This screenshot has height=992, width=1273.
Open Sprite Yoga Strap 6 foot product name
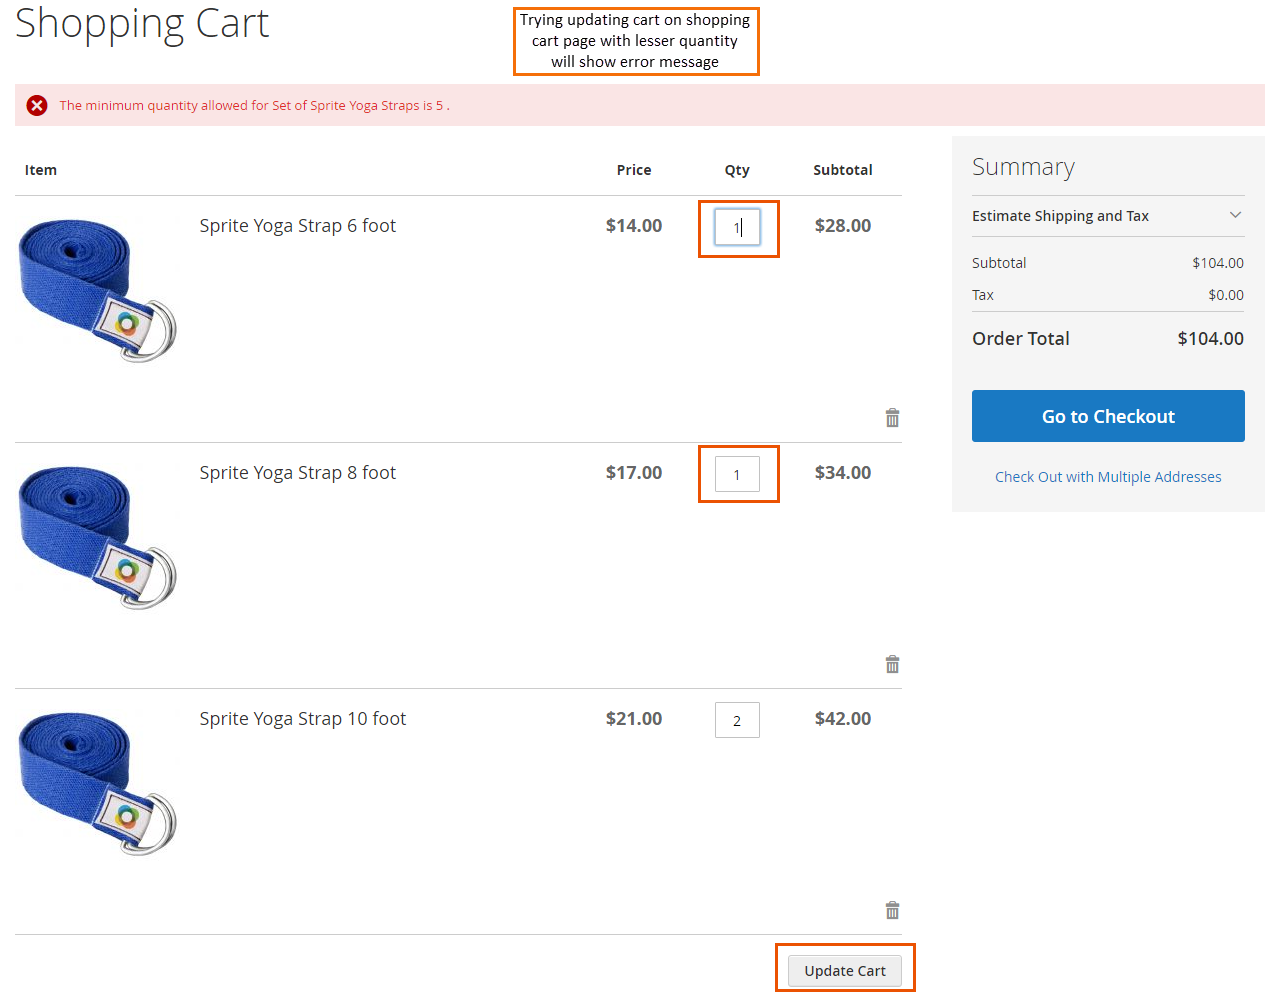[x=297, y=226]
